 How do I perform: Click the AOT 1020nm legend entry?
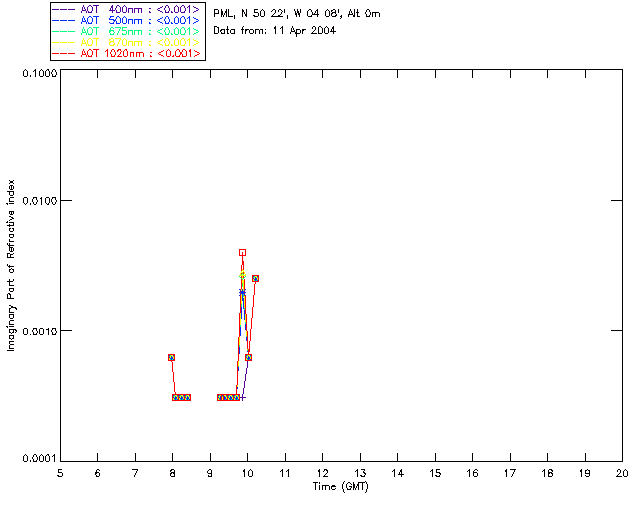click(127, 53)
